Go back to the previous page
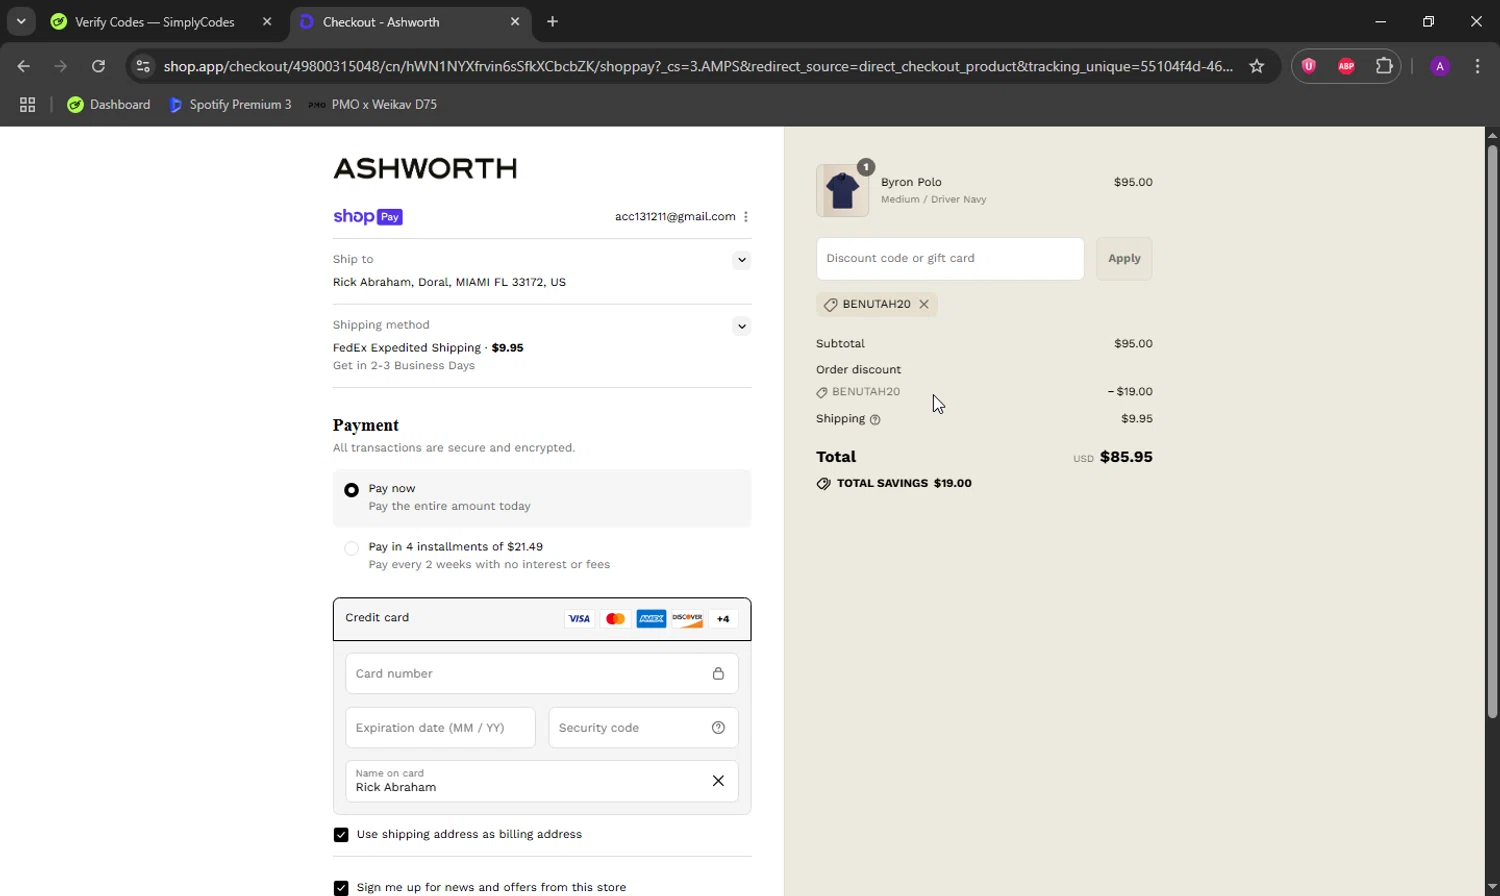This screenshot has height=896, width=1500. click(x=24, y=66)
